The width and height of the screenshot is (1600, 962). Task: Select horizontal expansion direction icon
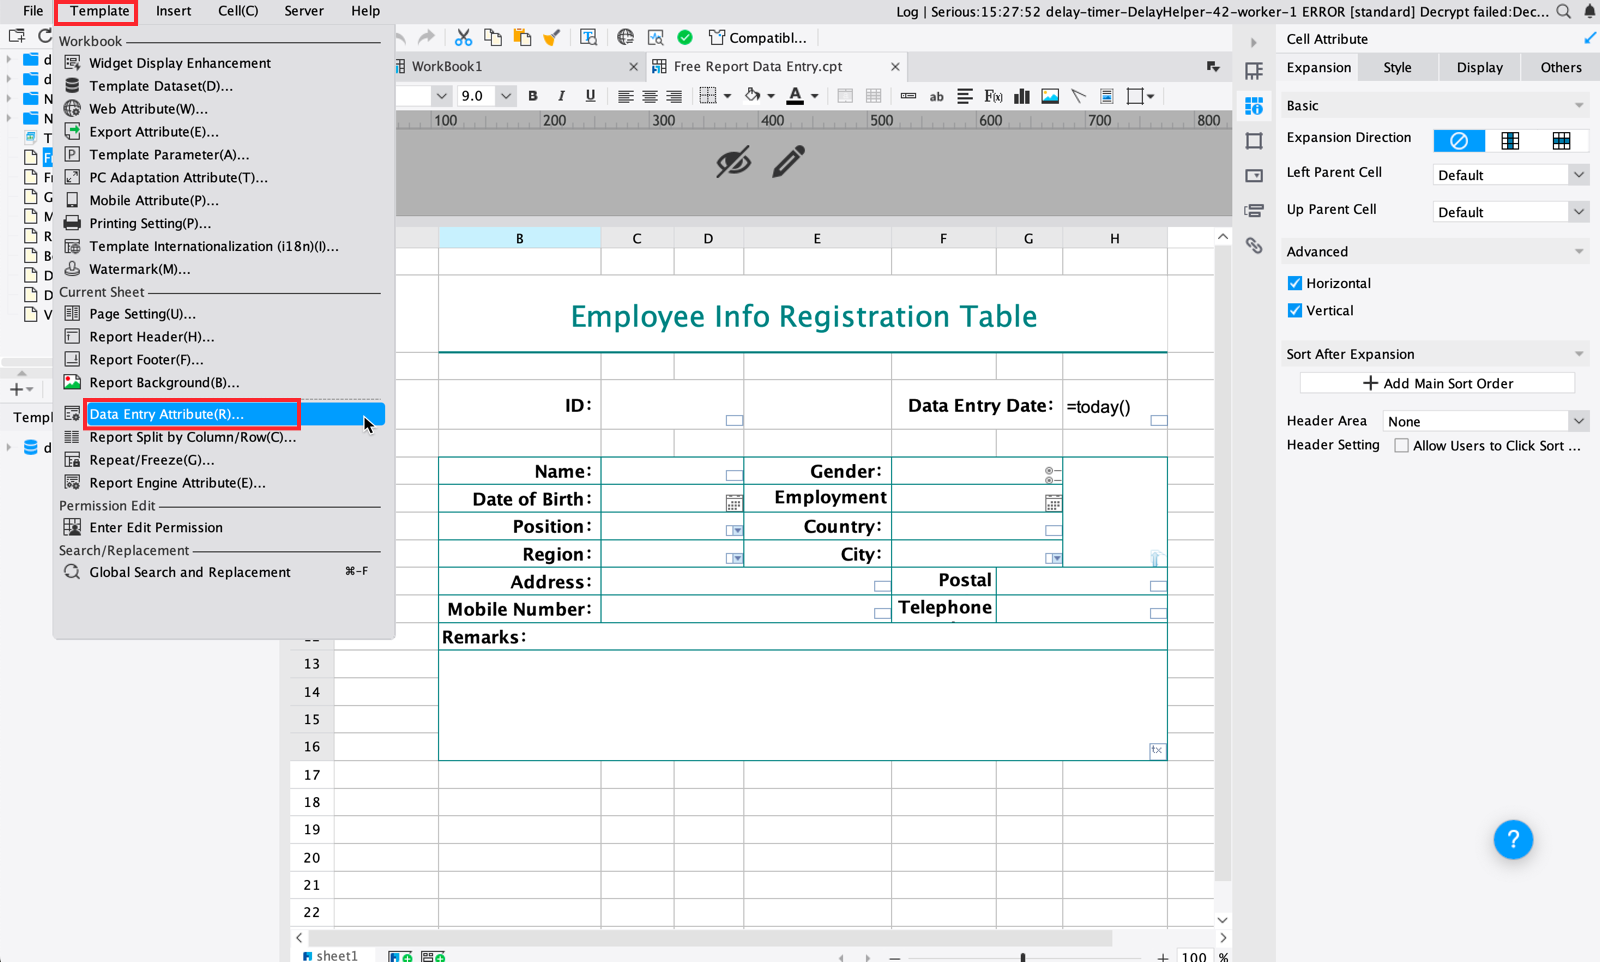point(1561,140)
